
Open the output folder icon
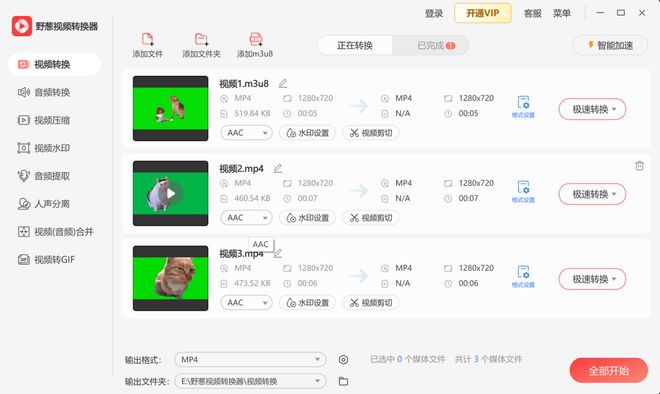[x=343, y=381]
